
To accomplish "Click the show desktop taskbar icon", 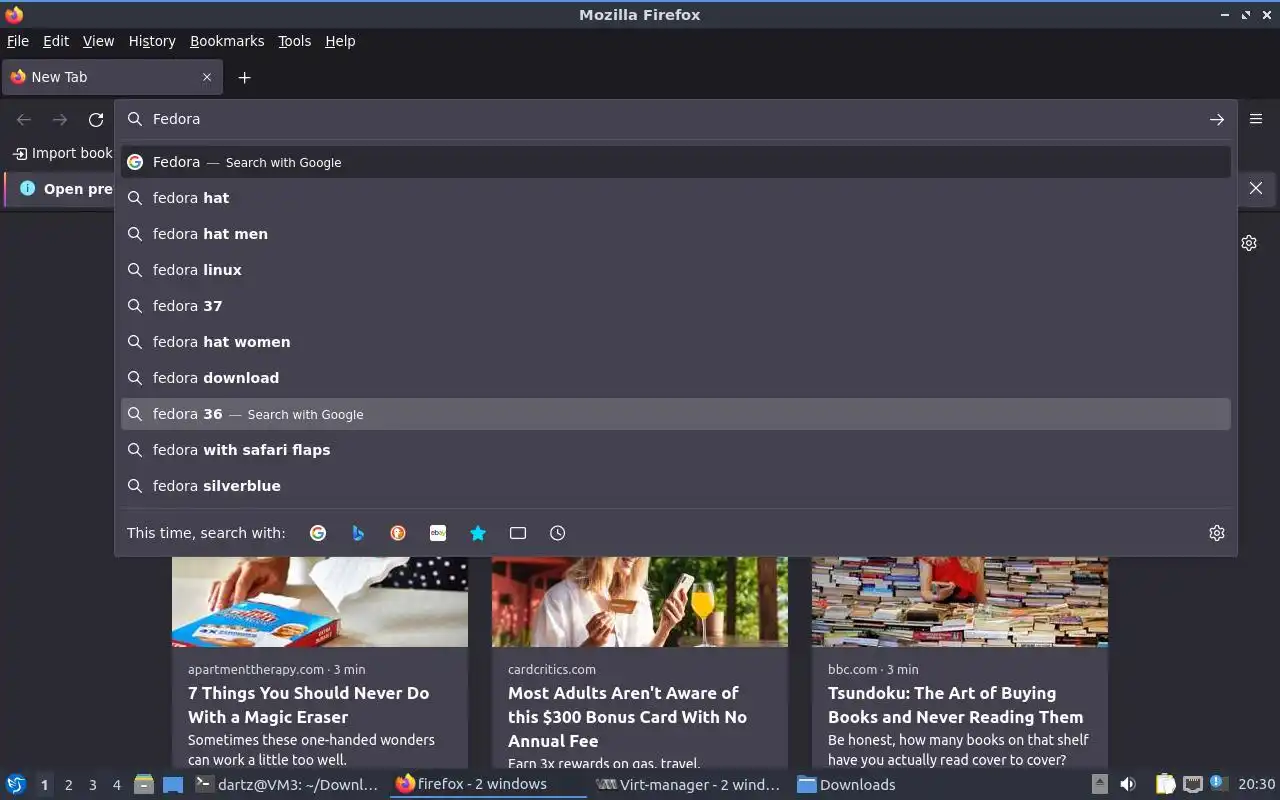I will [x=173, y=785].
